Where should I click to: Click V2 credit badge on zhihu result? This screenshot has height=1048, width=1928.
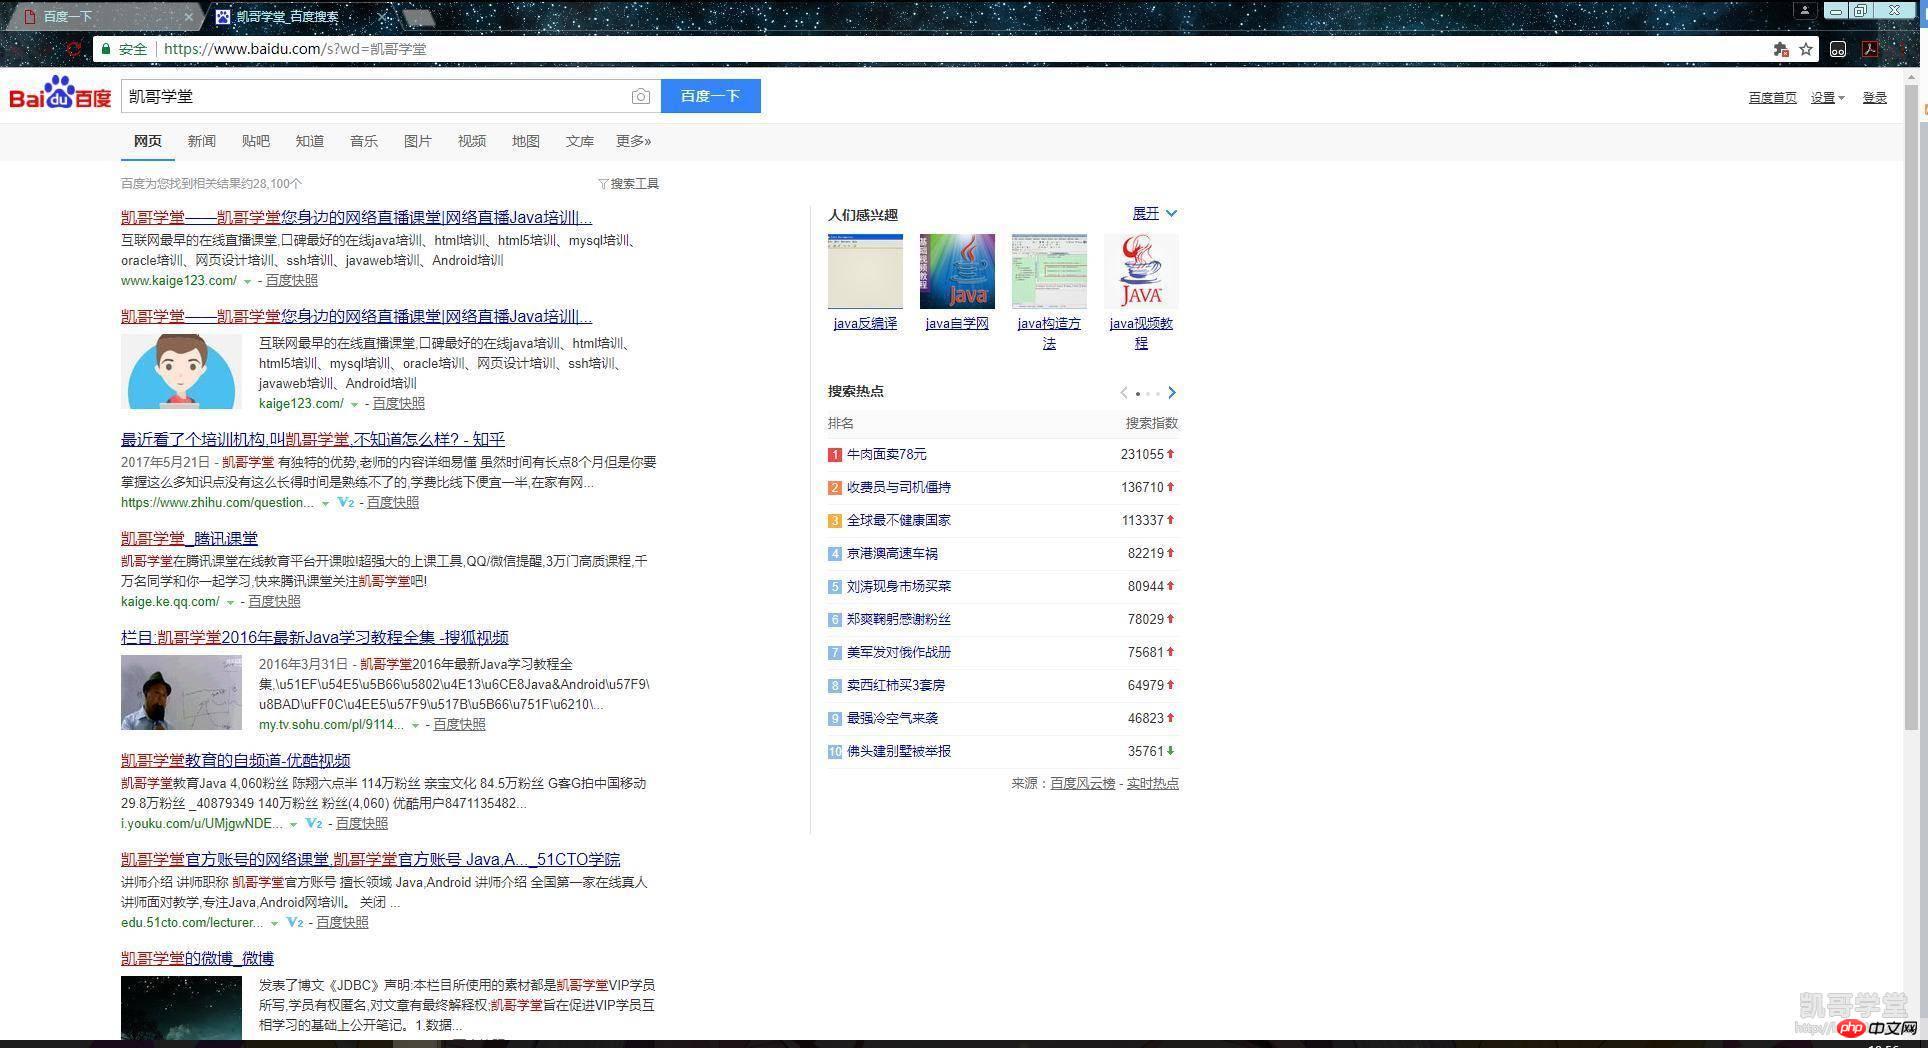coord(346,502)
